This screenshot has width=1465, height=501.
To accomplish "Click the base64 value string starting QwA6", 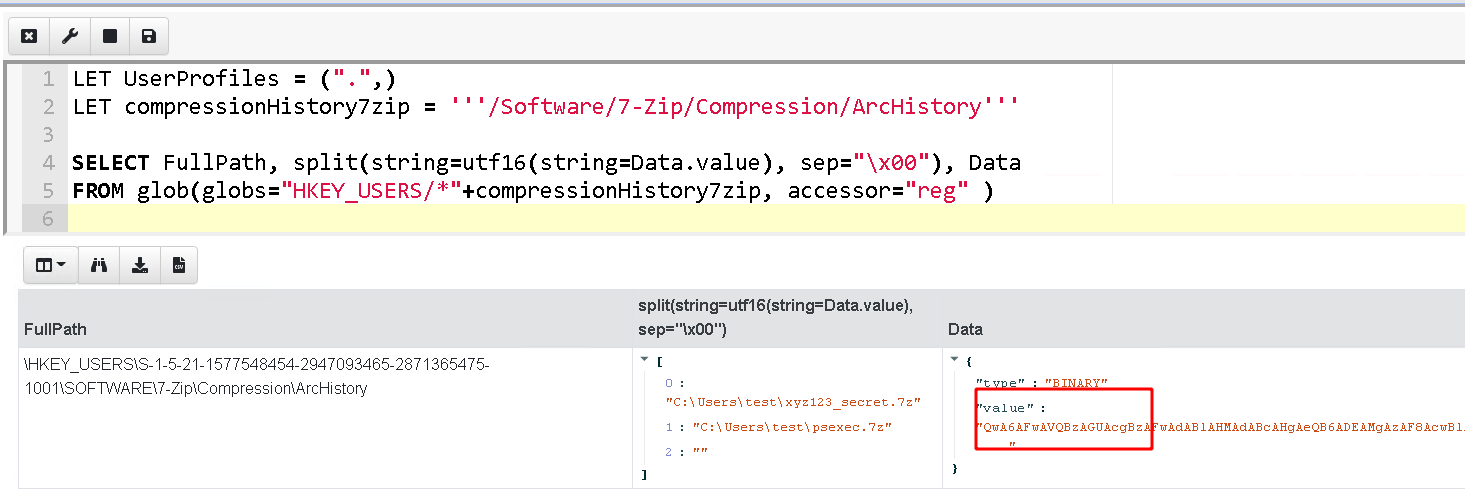I will point(1220,428).
